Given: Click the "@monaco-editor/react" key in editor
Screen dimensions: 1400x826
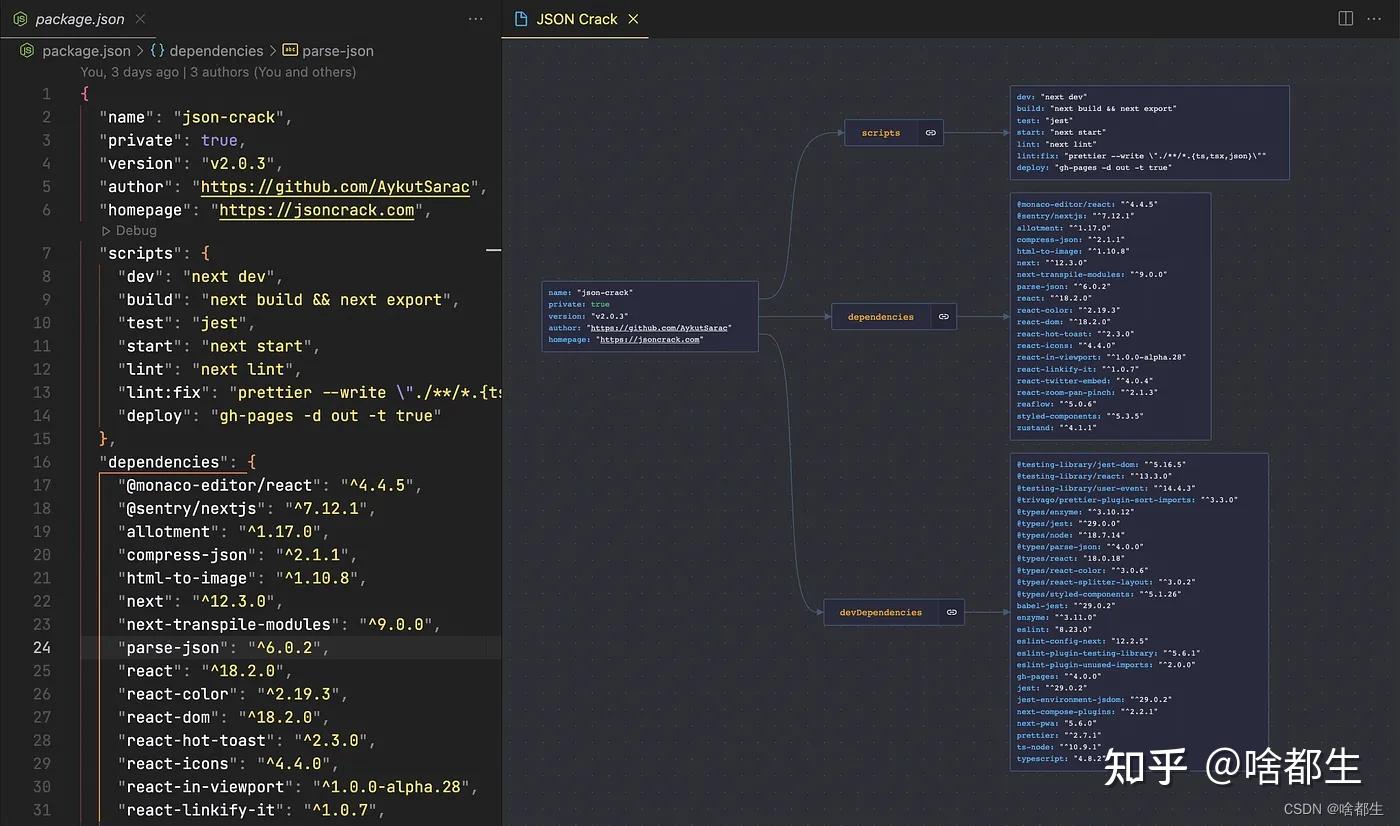Looking at the screenshot, I should click(x=219, y=485).
